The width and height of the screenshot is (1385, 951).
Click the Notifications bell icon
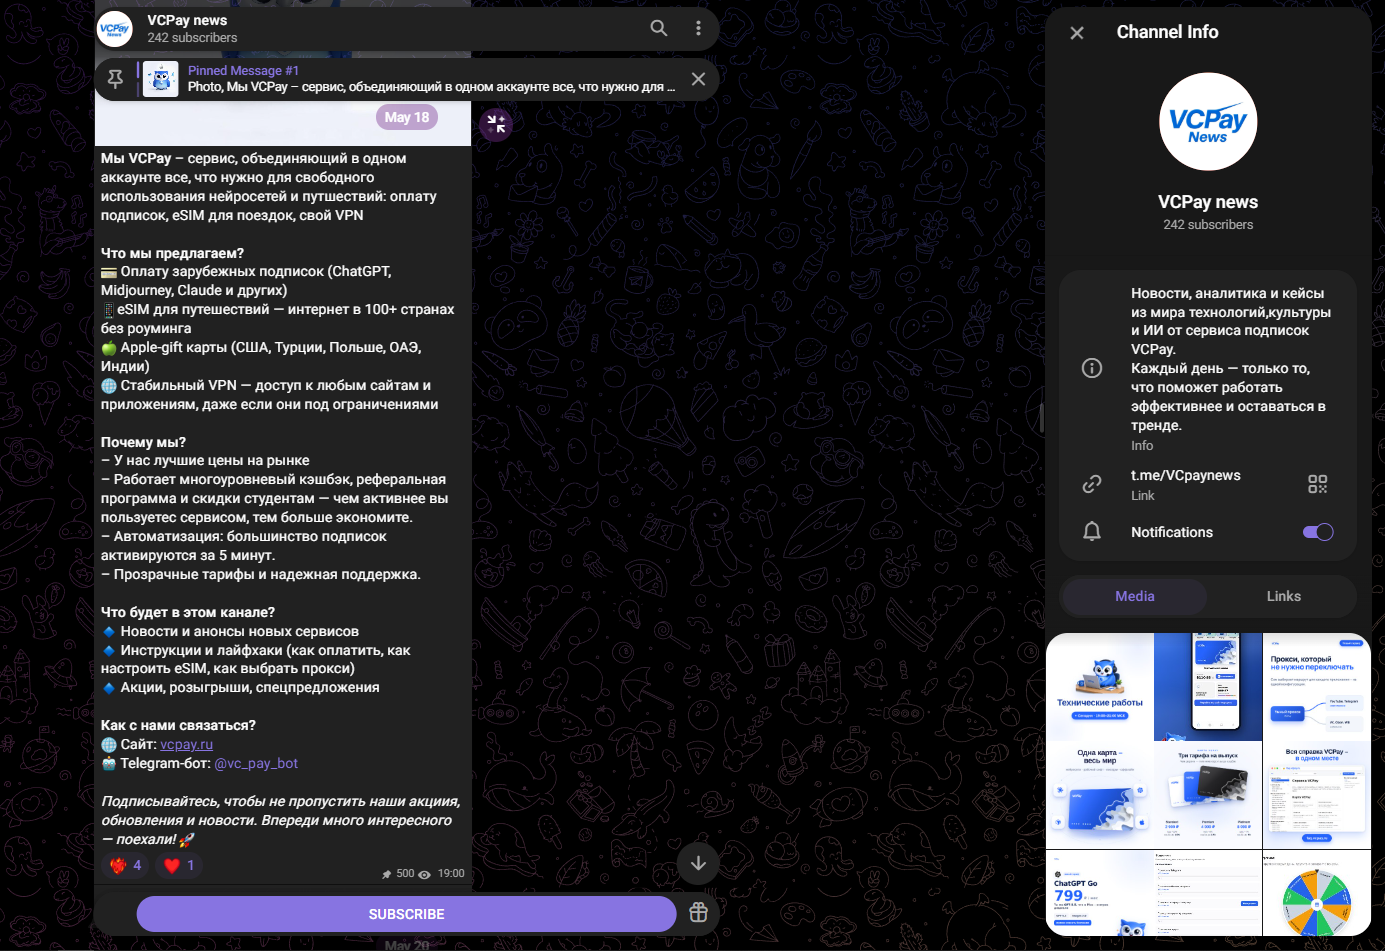(1092, 532)
